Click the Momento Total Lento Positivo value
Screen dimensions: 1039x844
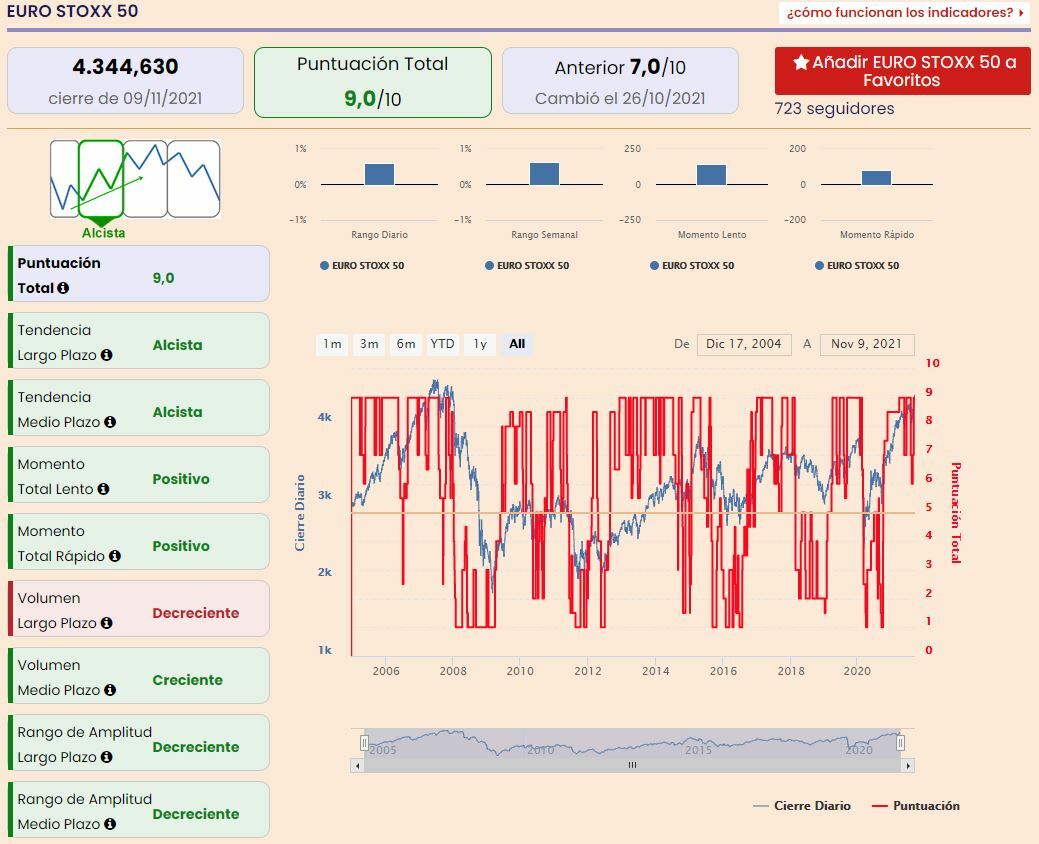coord(181,479)
